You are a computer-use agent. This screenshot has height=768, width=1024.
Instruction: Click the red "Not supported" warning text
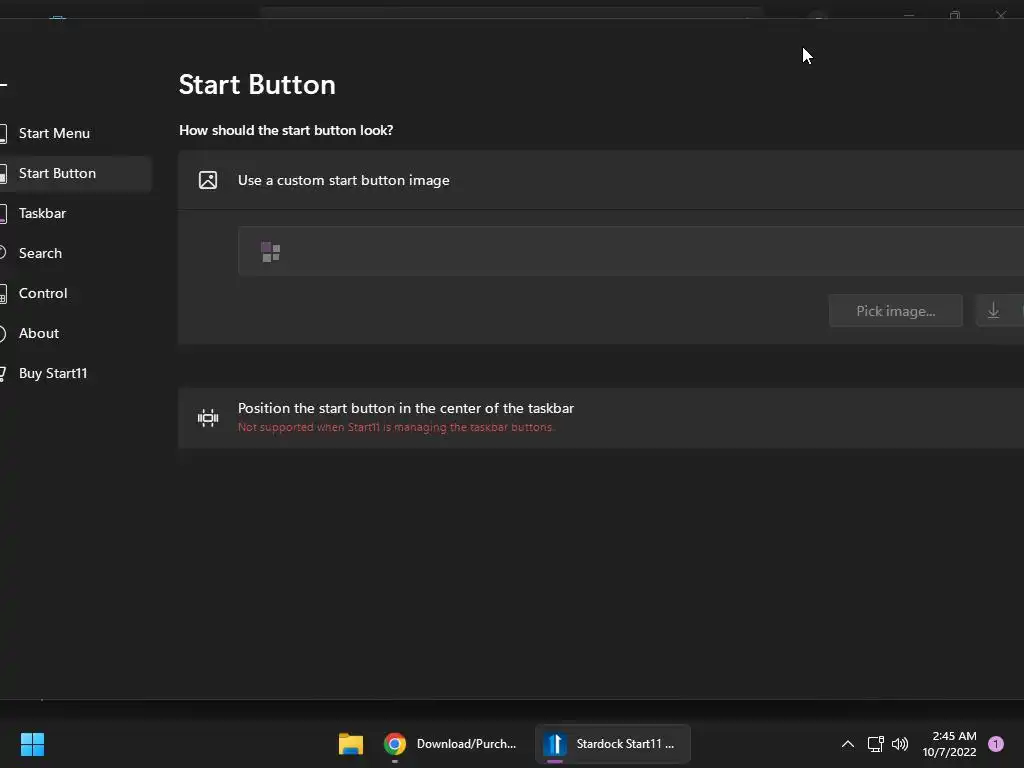coord(396,427)
